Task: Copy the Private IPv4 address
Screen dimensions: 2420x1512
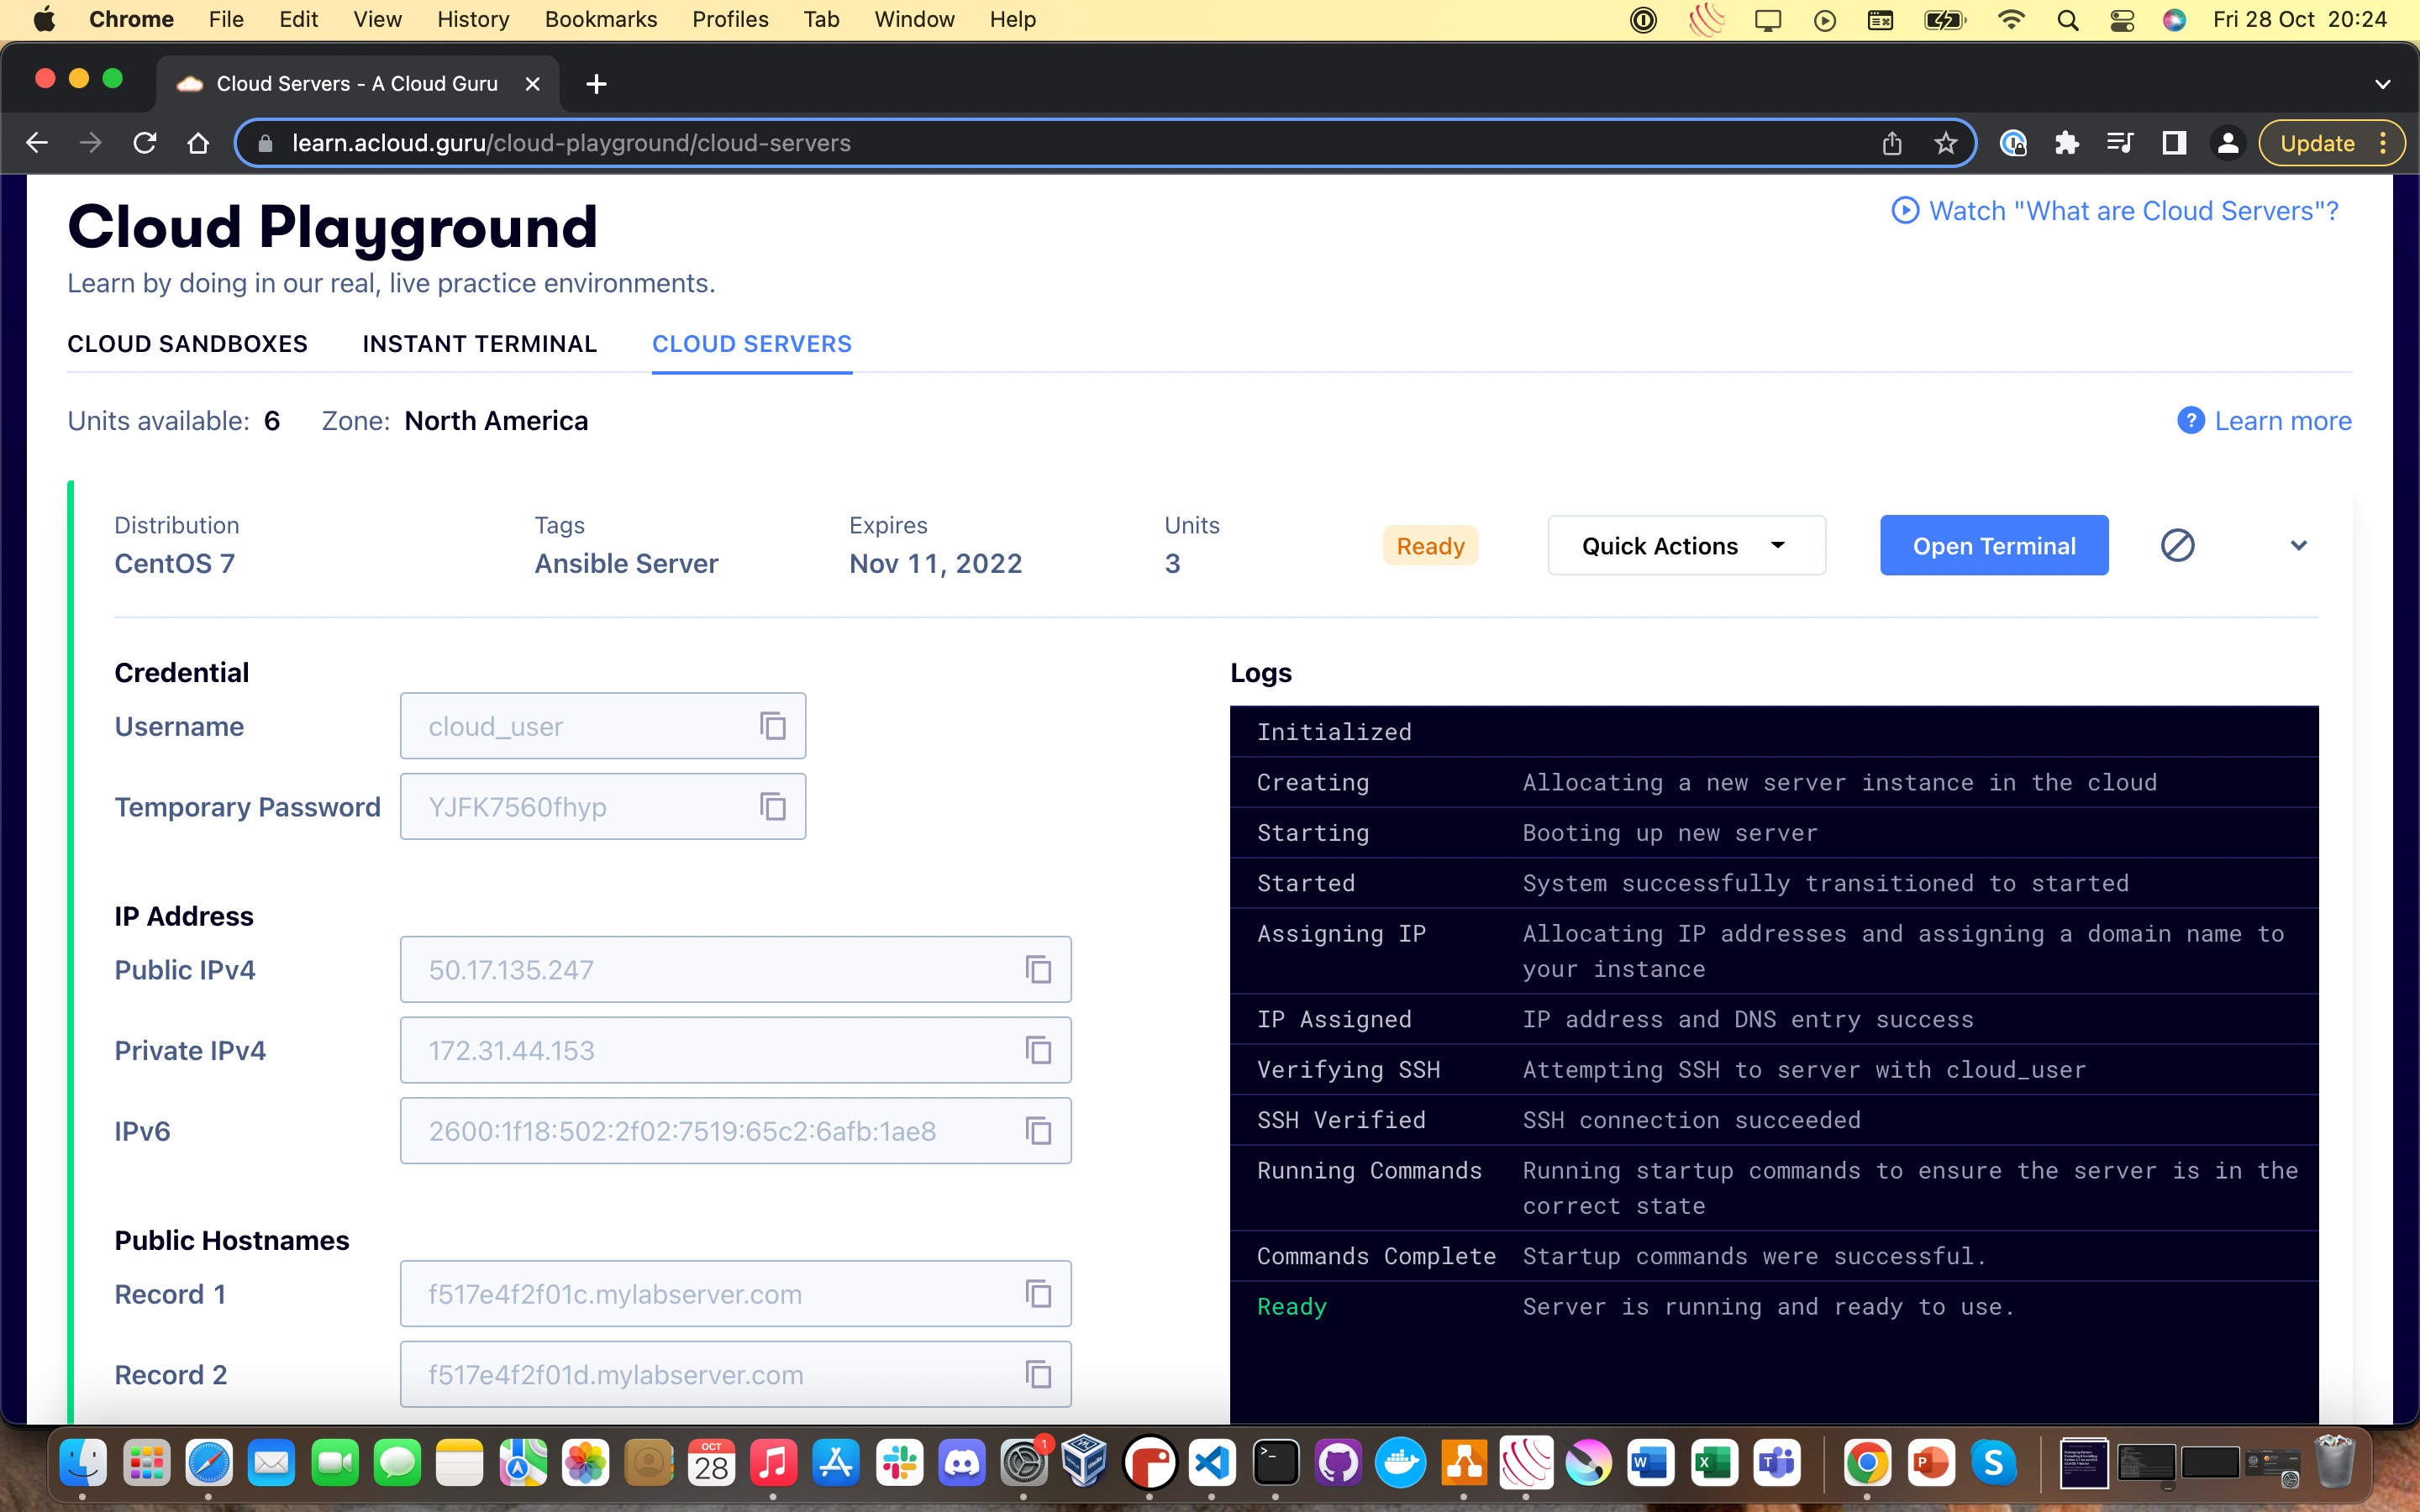Action: 1038,1050
